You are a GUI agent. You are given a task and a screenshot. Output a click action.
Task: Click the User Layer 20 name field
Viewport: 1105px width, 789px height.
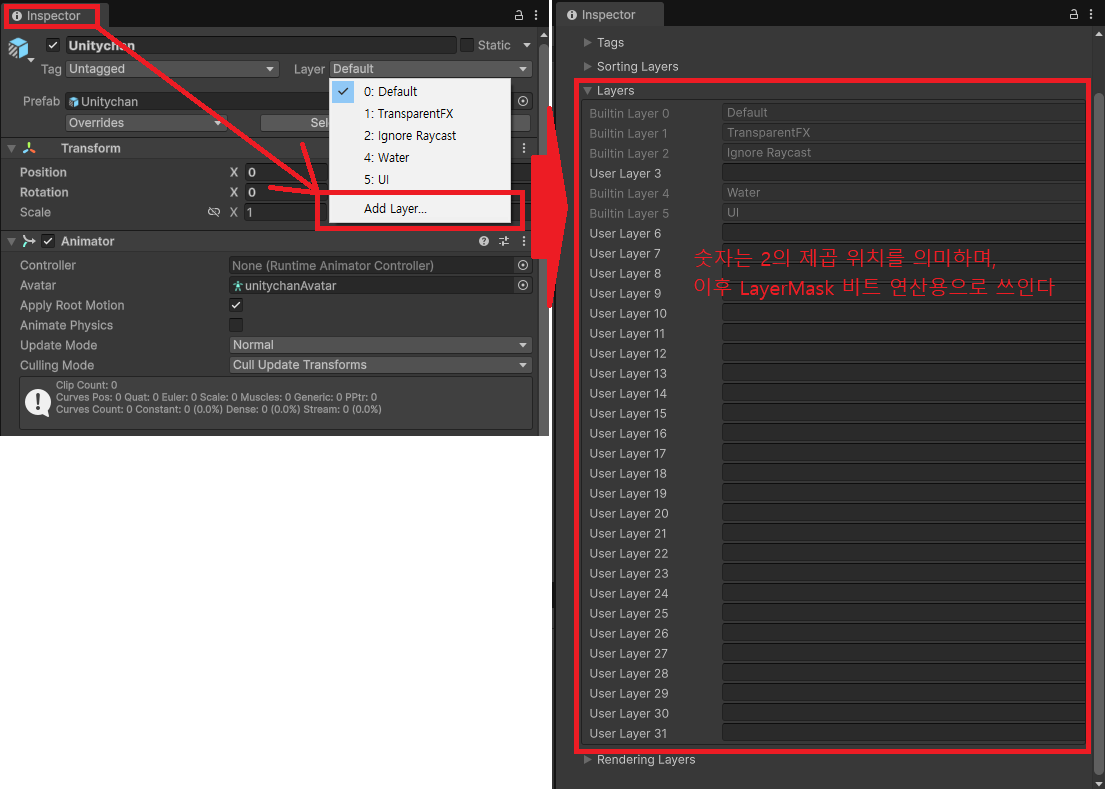(x=903, y=514)
